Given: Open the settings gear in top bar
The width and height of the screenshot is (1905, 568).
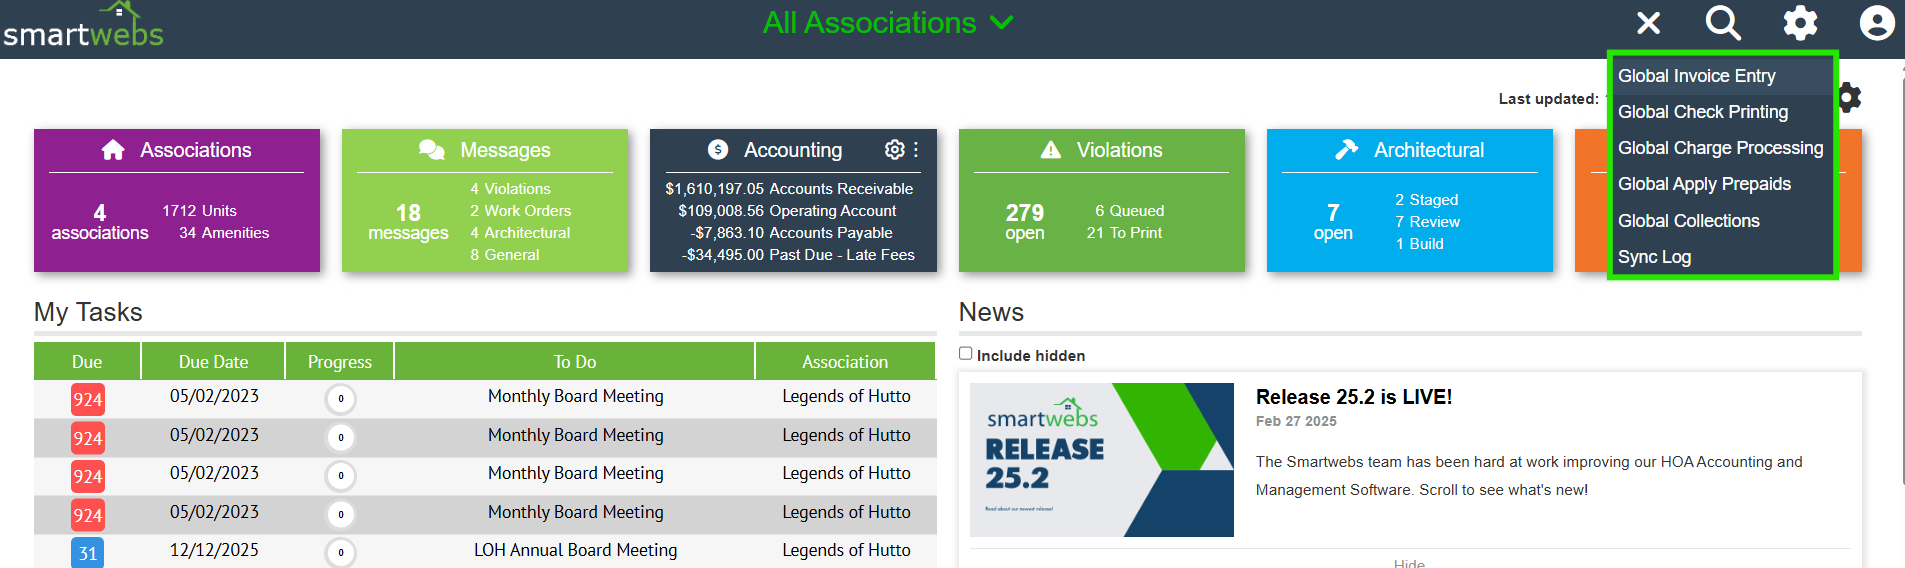Looking at the screenshot, I should coord(1800,23).
